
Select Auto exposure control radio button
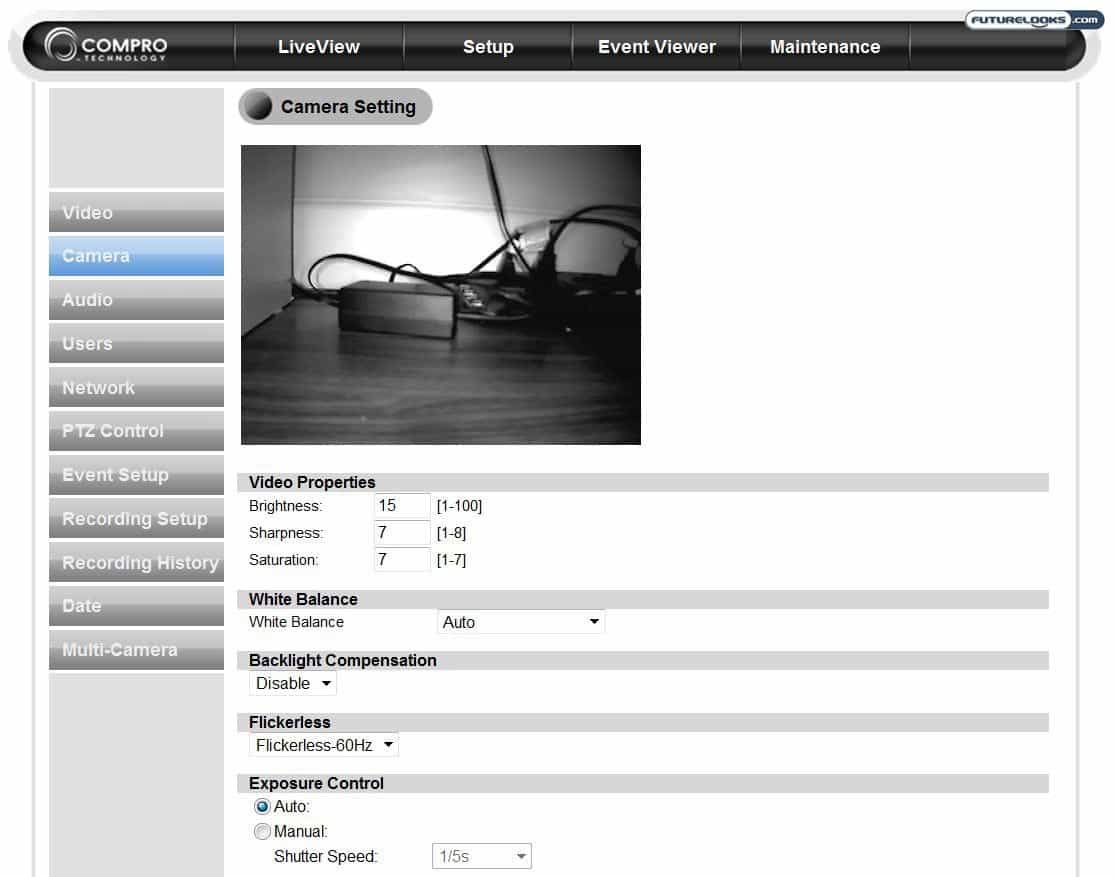[262, 806]
